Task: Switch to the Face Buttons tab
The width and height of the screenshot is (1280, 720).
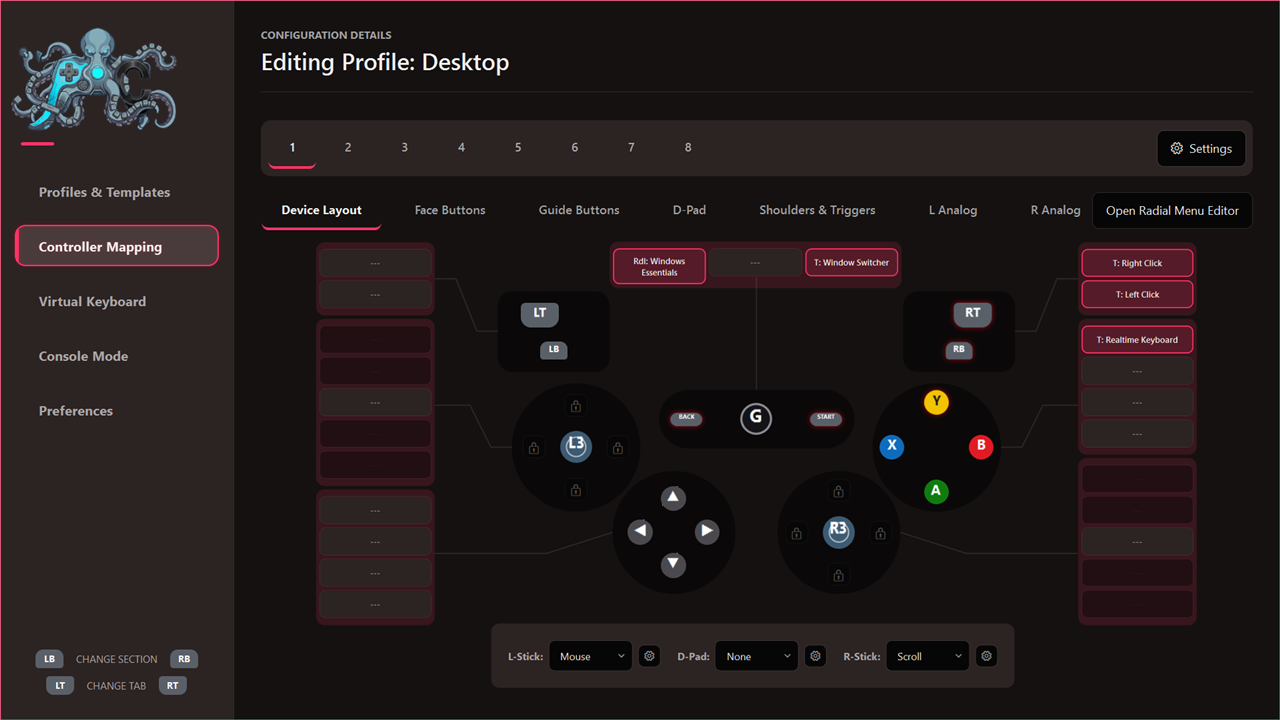Action: 450,210
